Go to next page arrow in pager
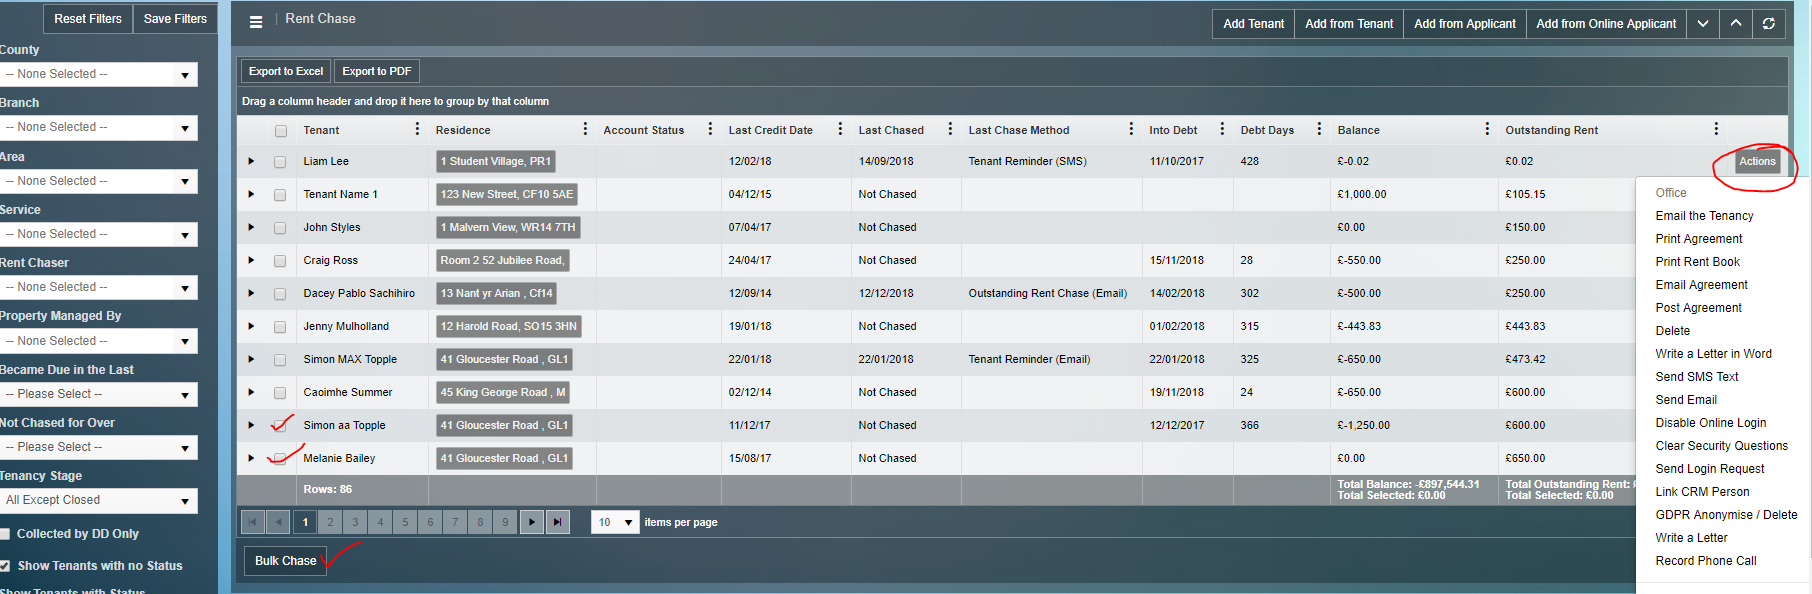The image size is (1812, 594). point(532,522)
